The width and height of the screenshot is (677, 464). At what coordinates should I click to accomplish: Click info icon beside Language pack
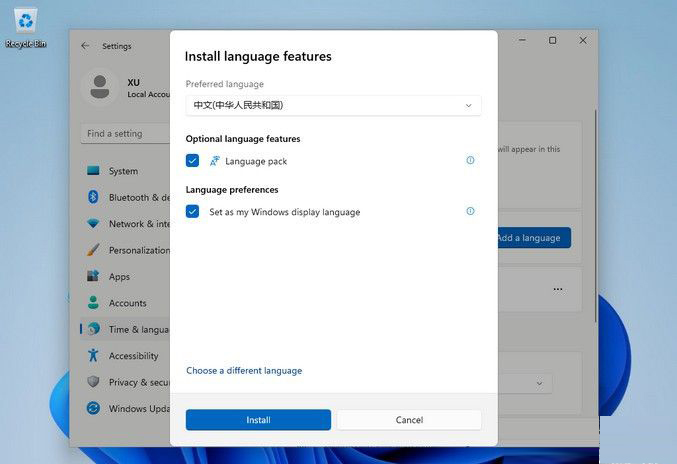coord(470,160)
